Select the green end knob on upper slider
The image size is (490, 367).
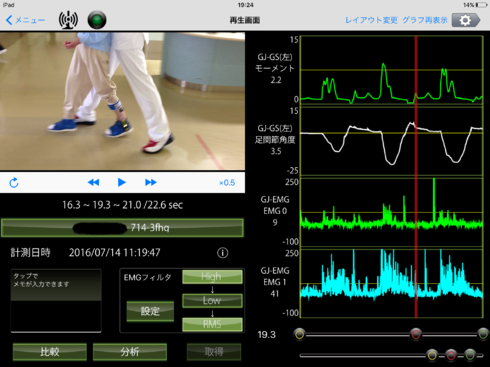(483, 334)
